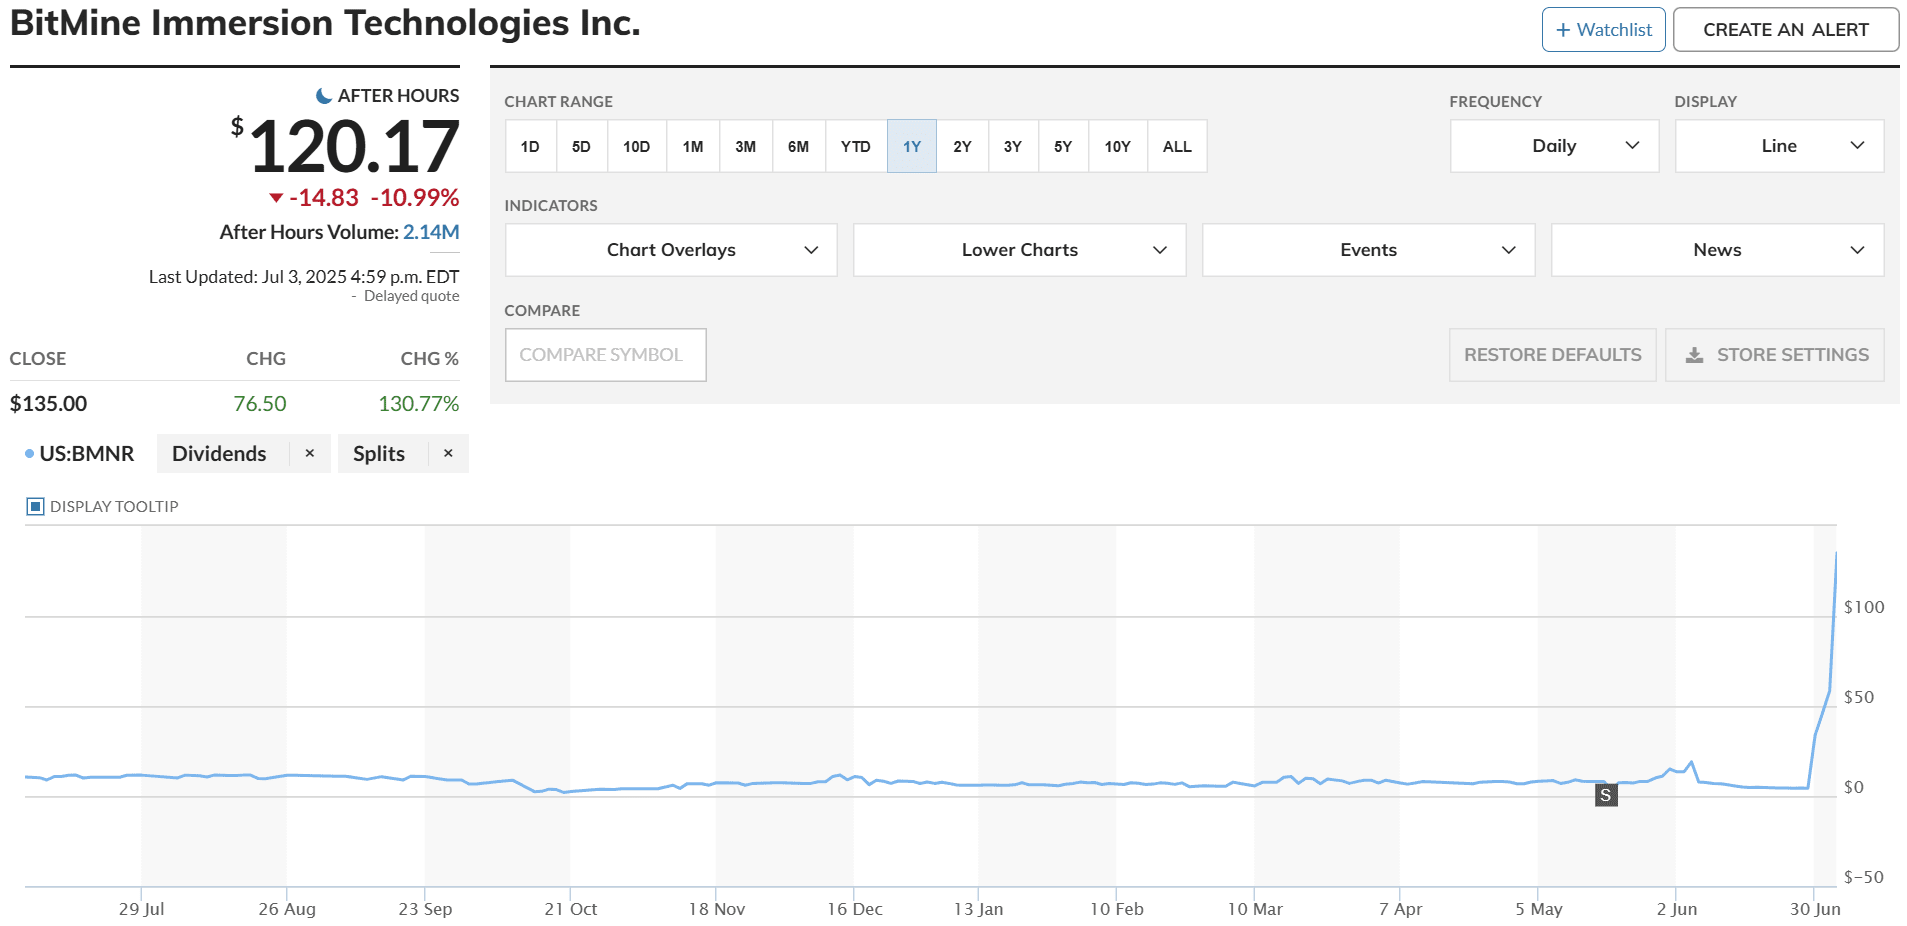Click the US:BMNR legend label

point(87,454)
